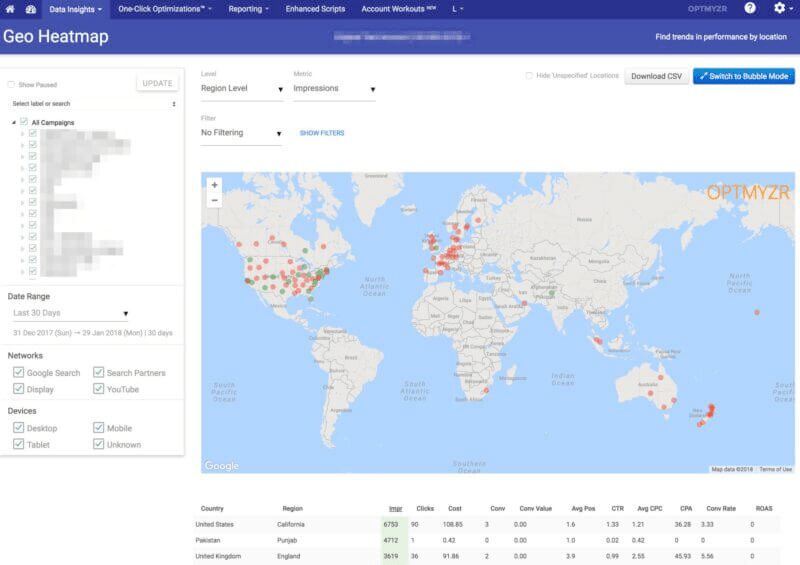
Task: Open the settings gear menu
Action: coord(782,8)
